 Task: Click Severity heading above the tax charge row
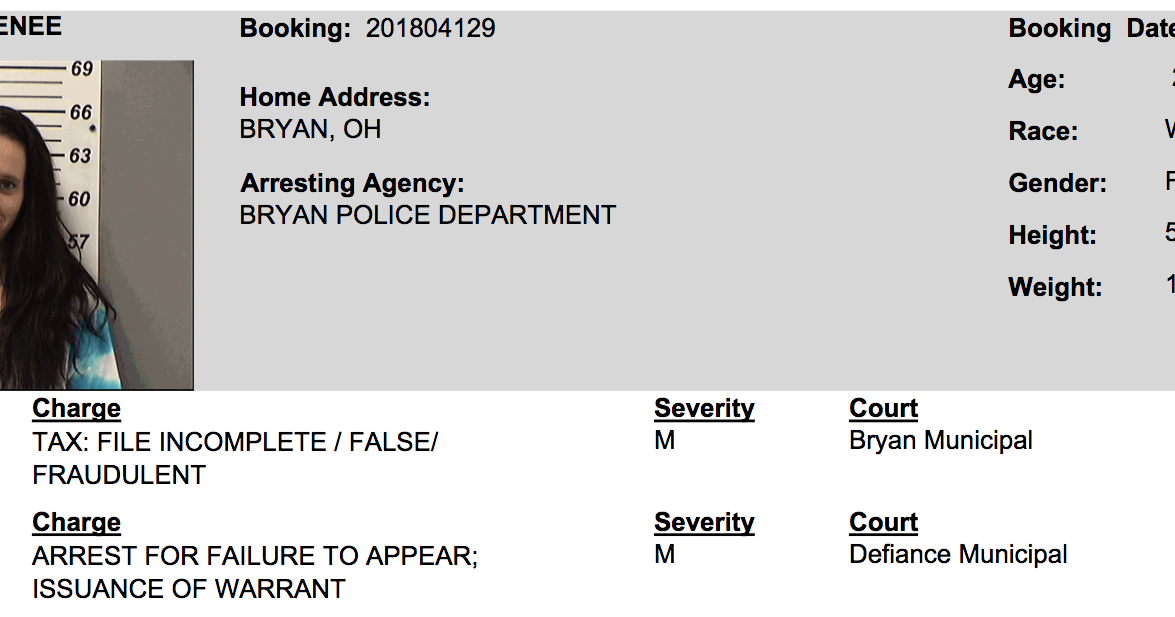click(704, 409)
